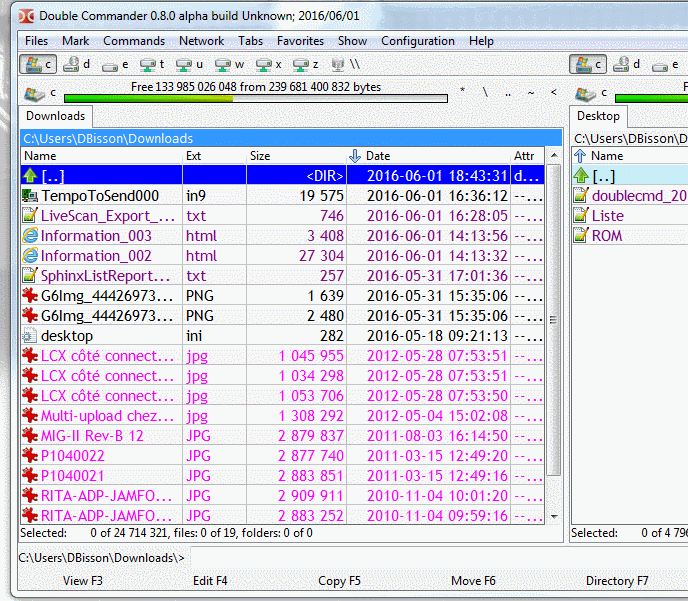Click Move F6 button
This screenshot has height=601, width=688.
473,581
